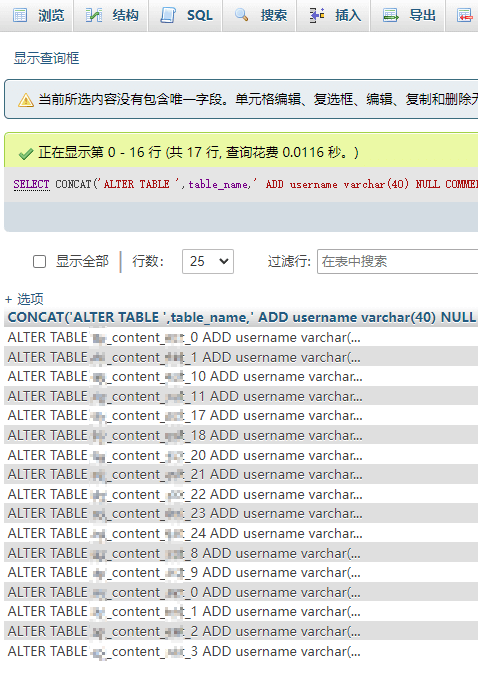Viewport: 478px width, 674px height.
Task: Switch to the SQL tab
Action: pos(186,15)
